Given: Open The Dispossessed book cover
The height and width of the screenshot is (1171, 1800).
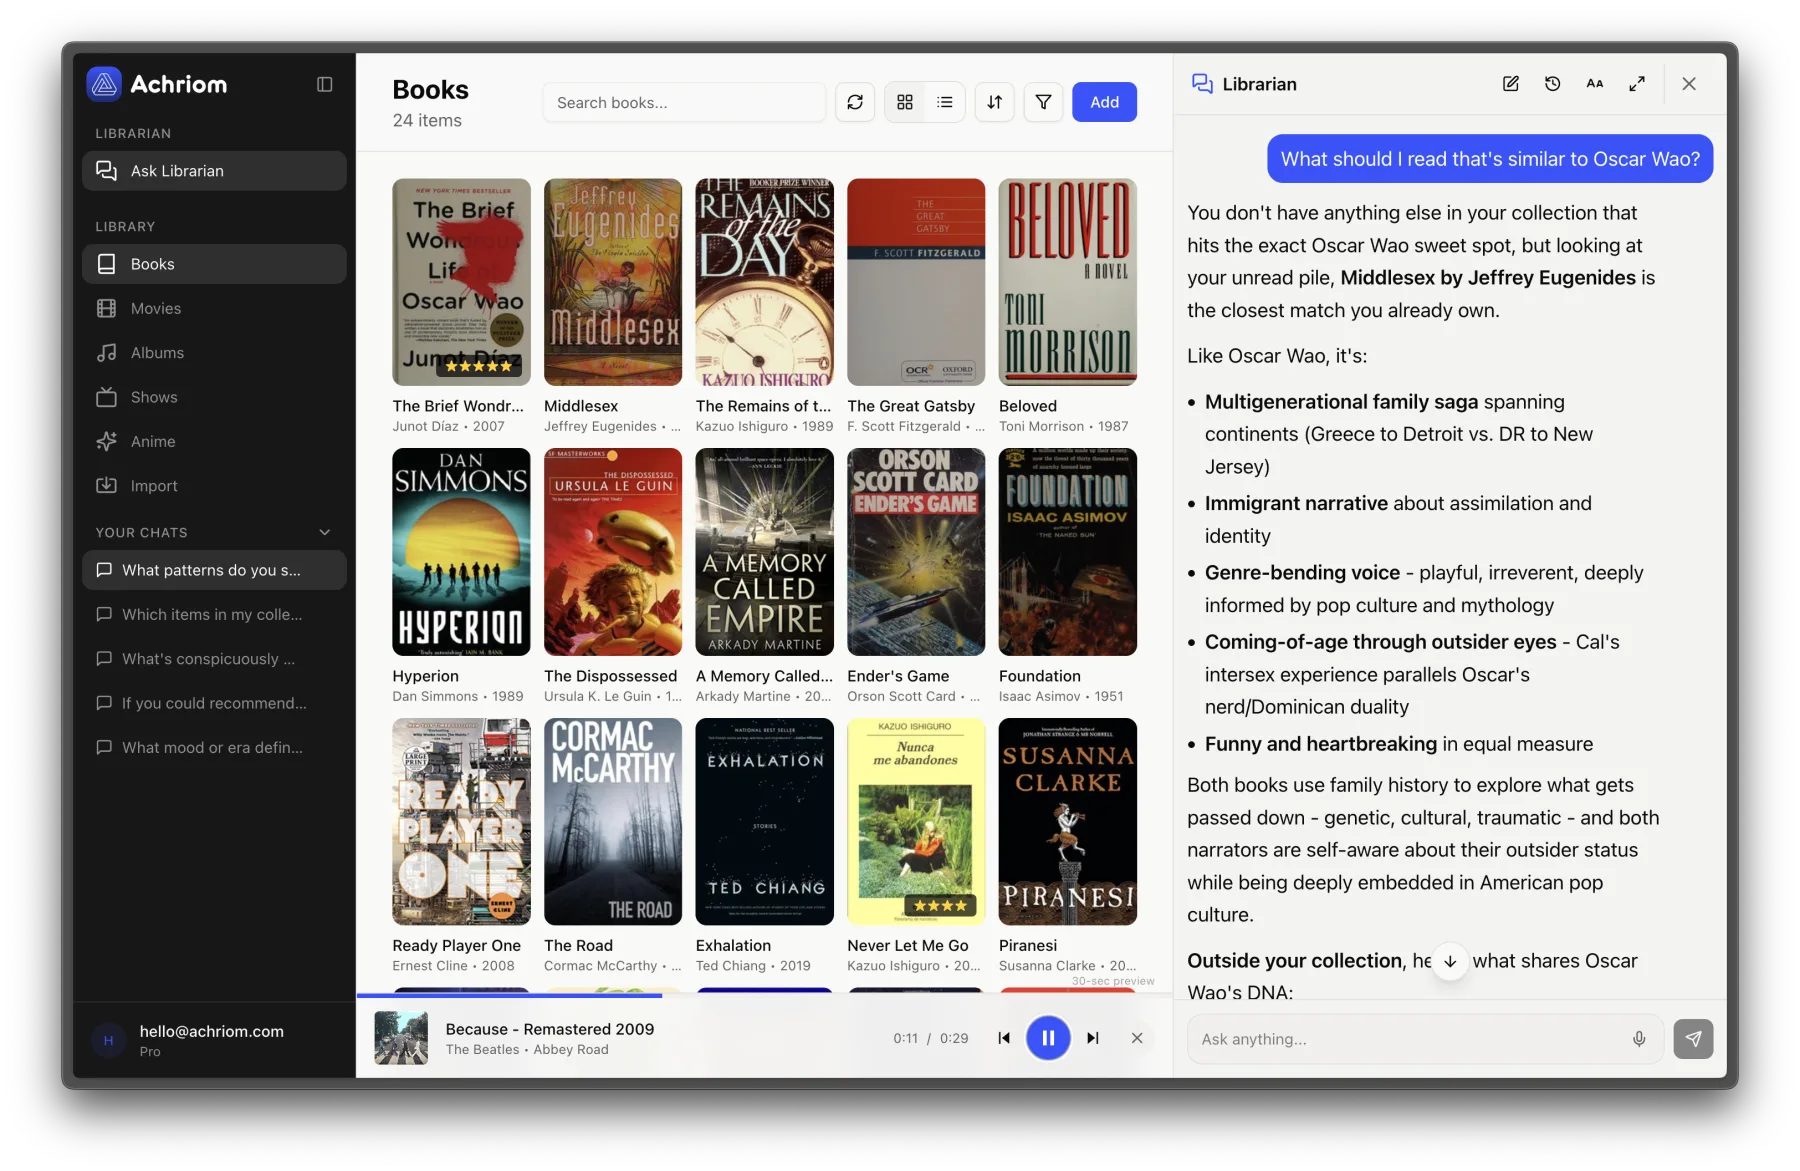Looking at the screenshot, I should coord(613,552).
